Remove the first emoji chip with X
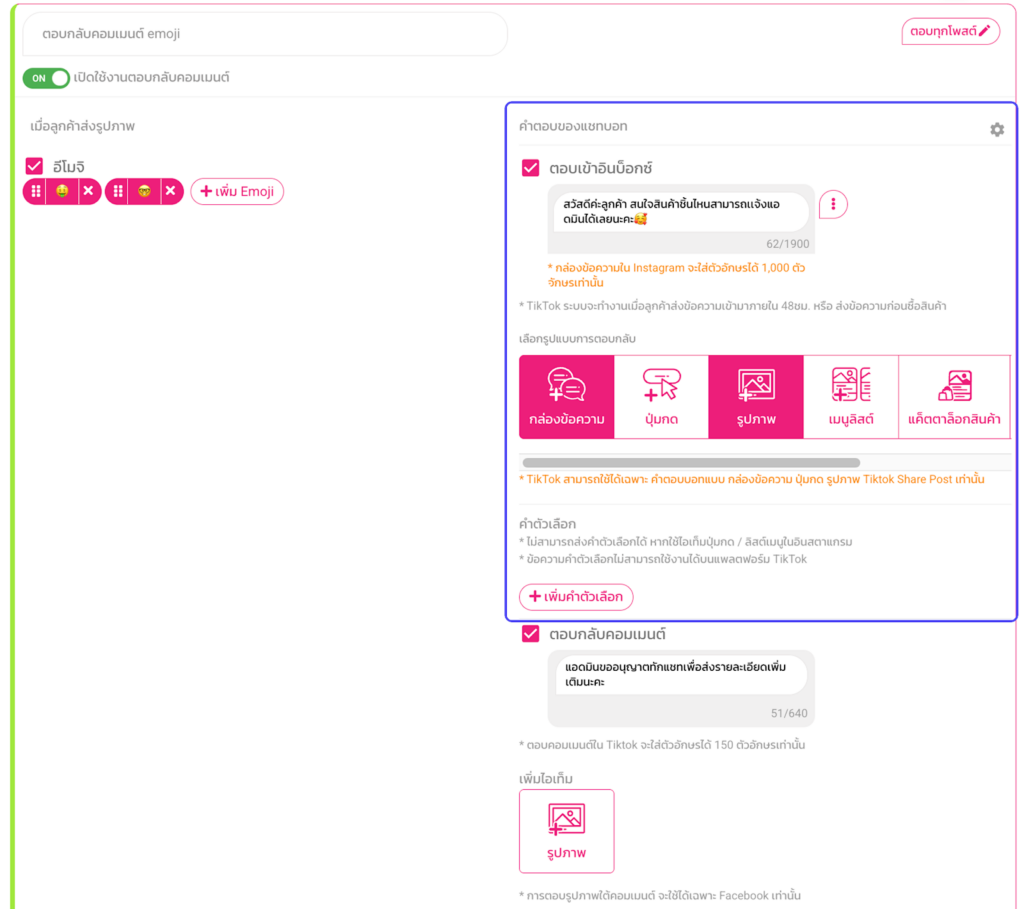This screenshot has height=909, width=1024. tap(88, 191)
